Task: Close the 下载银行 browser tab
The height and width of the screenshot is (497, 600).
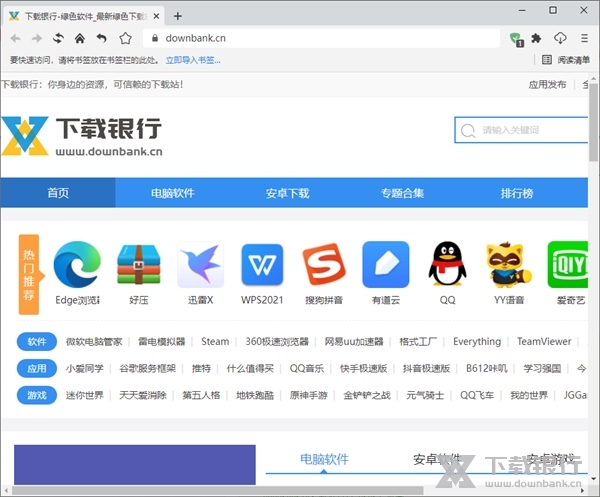Action: tap(156, 16)
